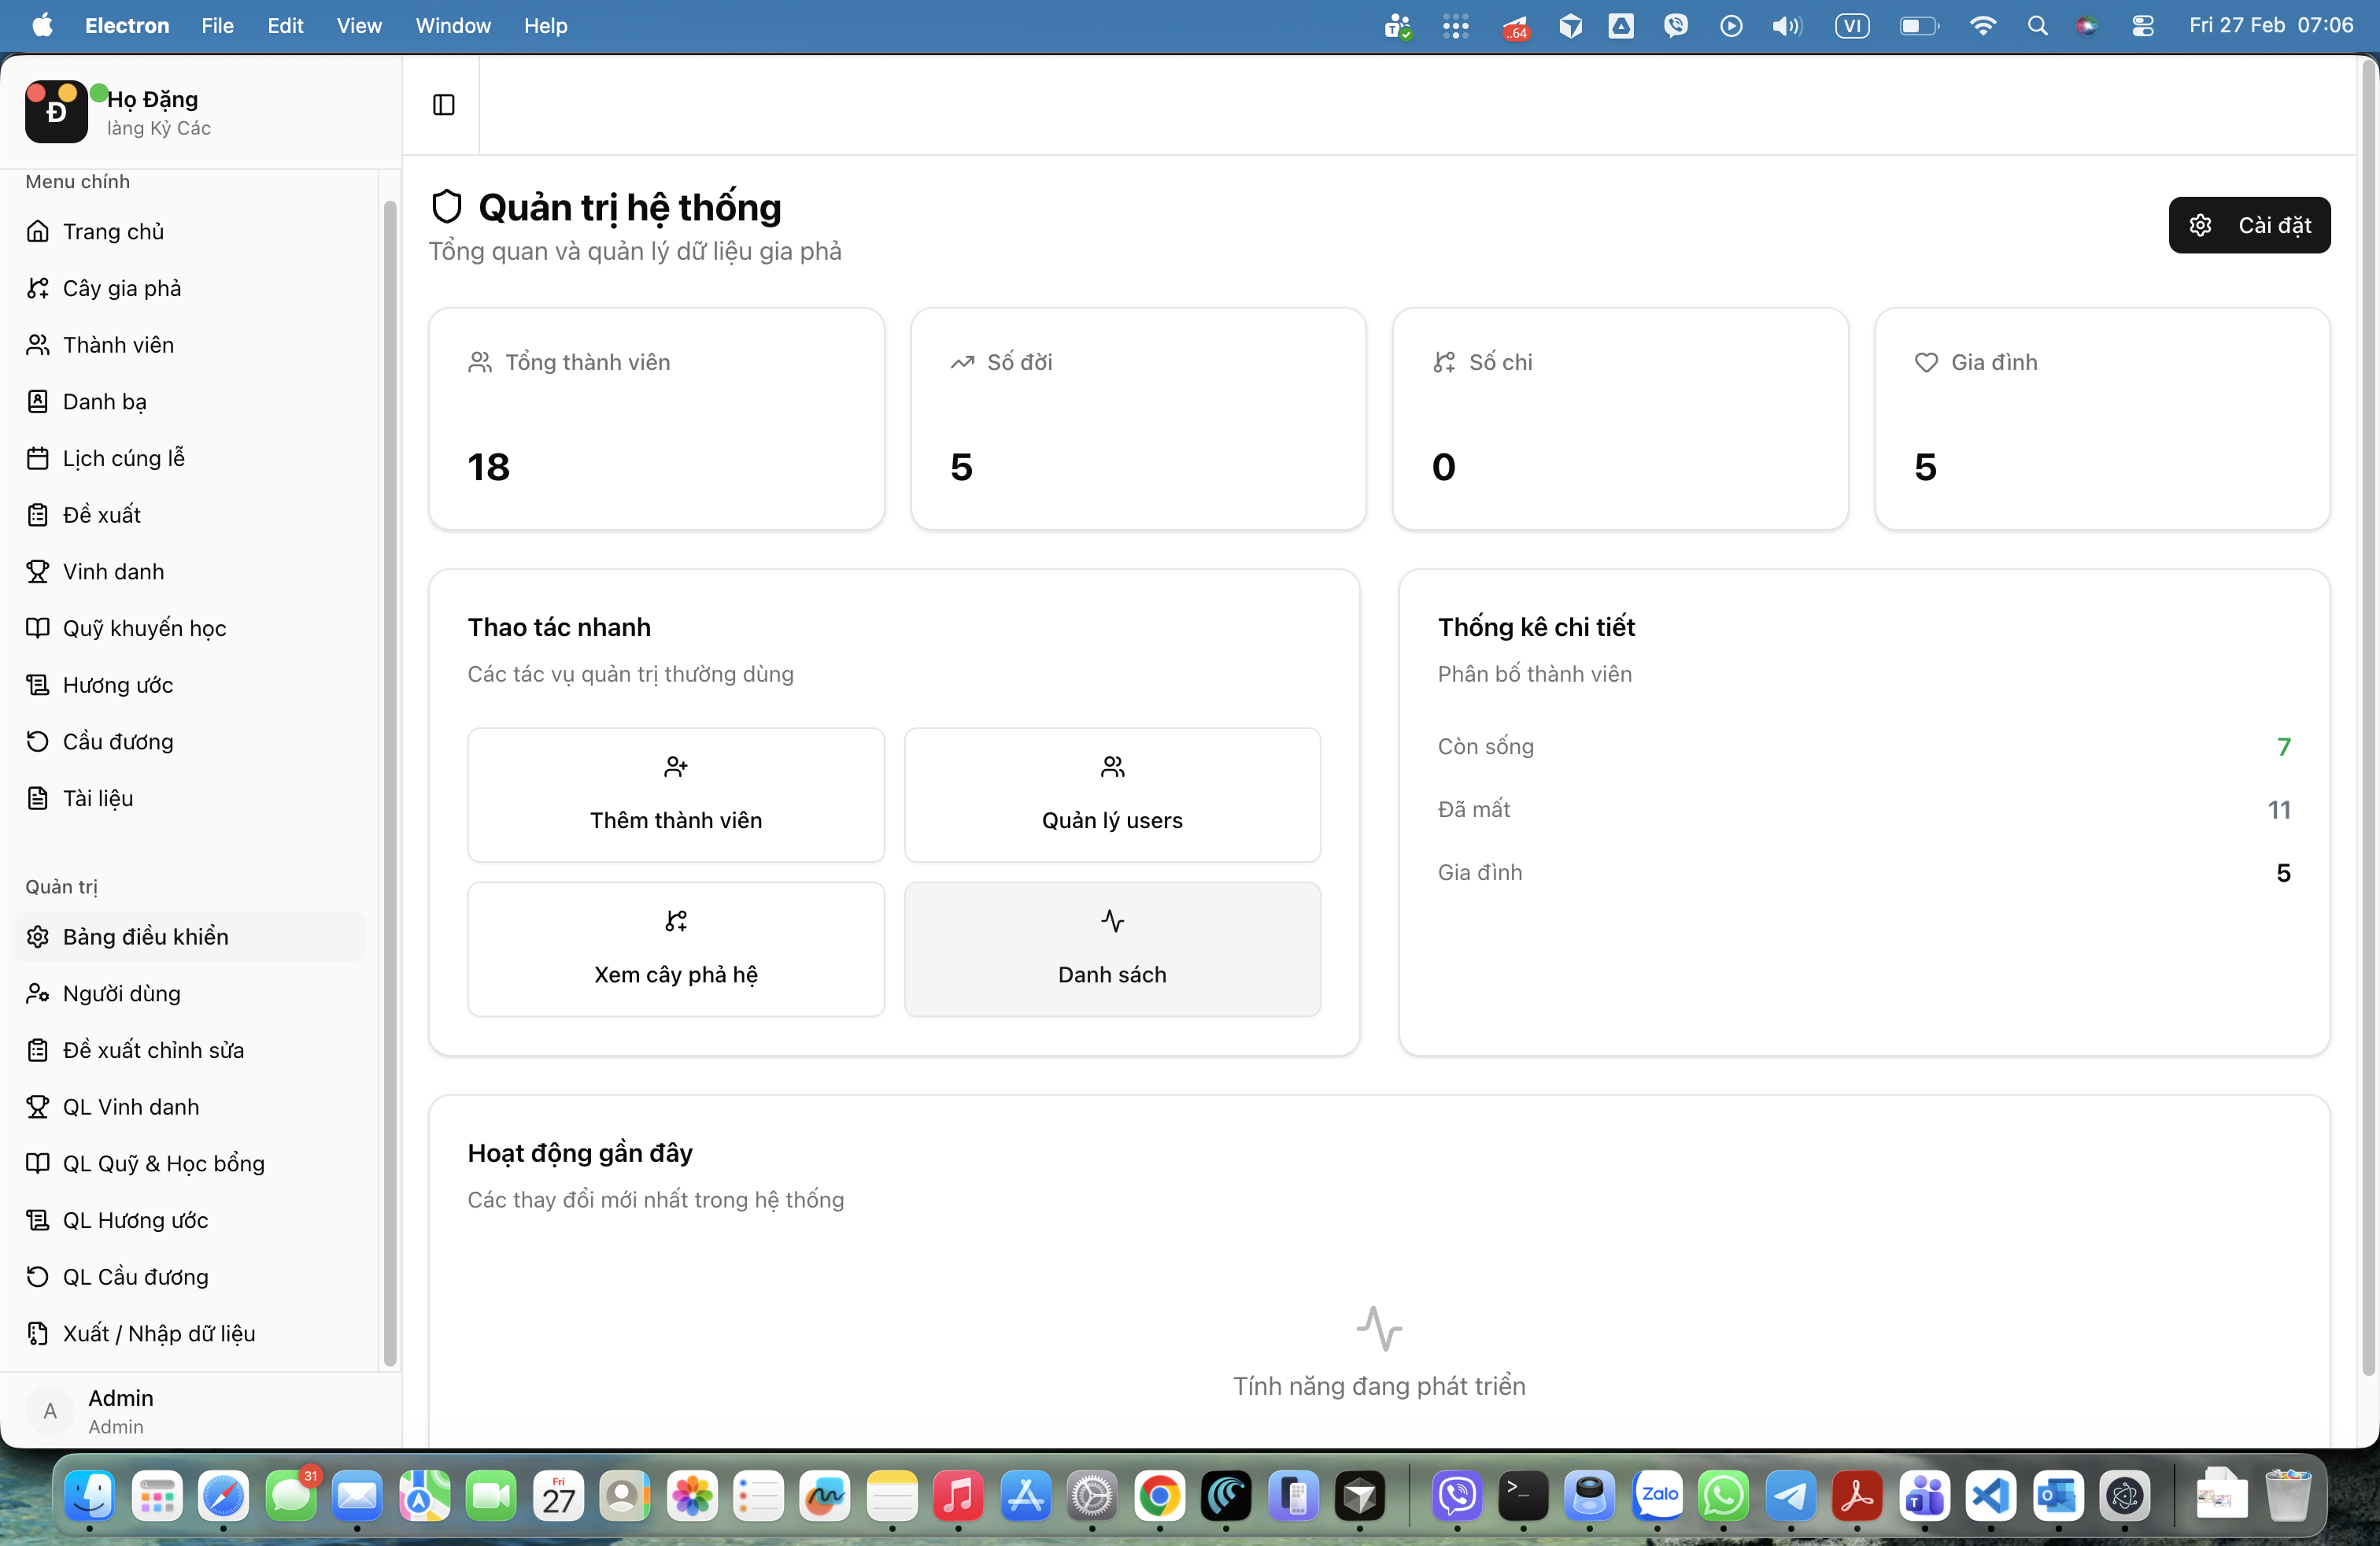Open the View menu

point(358,25)
